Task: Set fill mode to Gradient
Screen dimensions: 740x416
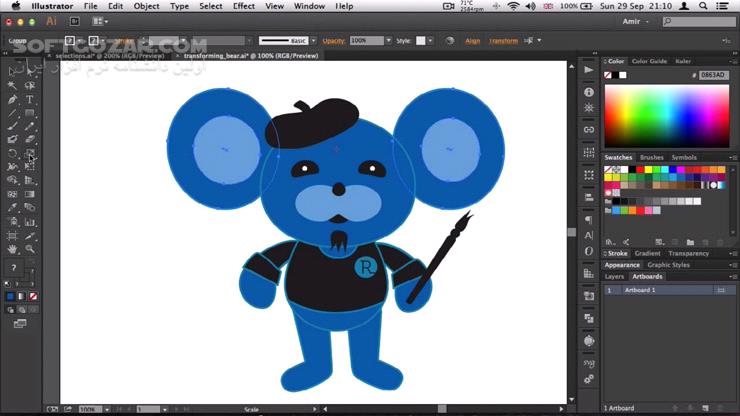Action: [x=22, y=297]
